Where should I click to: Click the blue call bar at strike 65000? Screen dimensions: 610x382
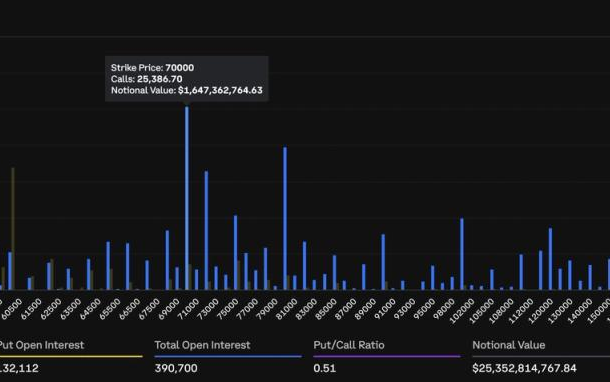(108, 266)
